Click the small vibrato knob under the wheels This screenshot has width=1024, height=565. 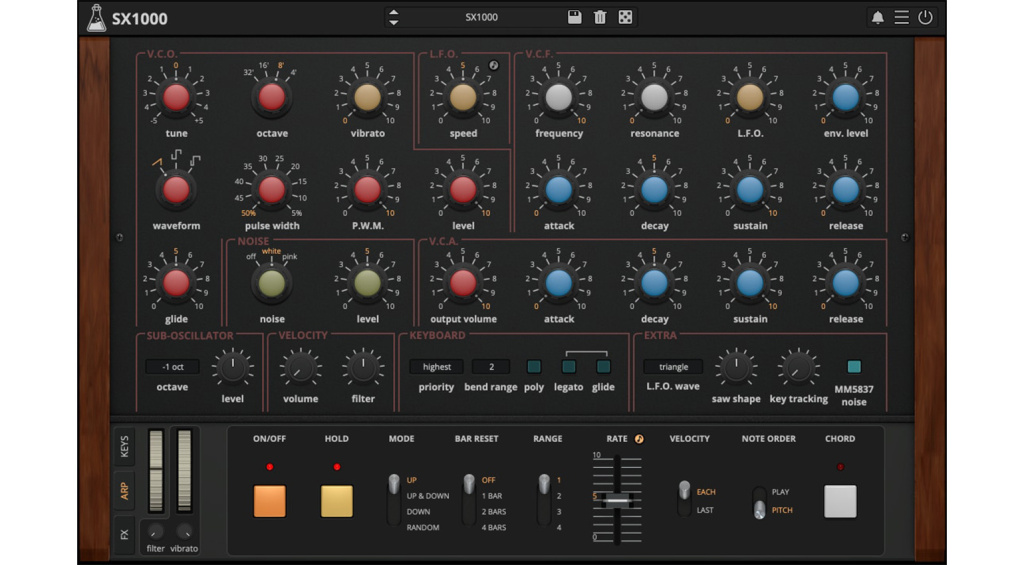click(185, 531)
